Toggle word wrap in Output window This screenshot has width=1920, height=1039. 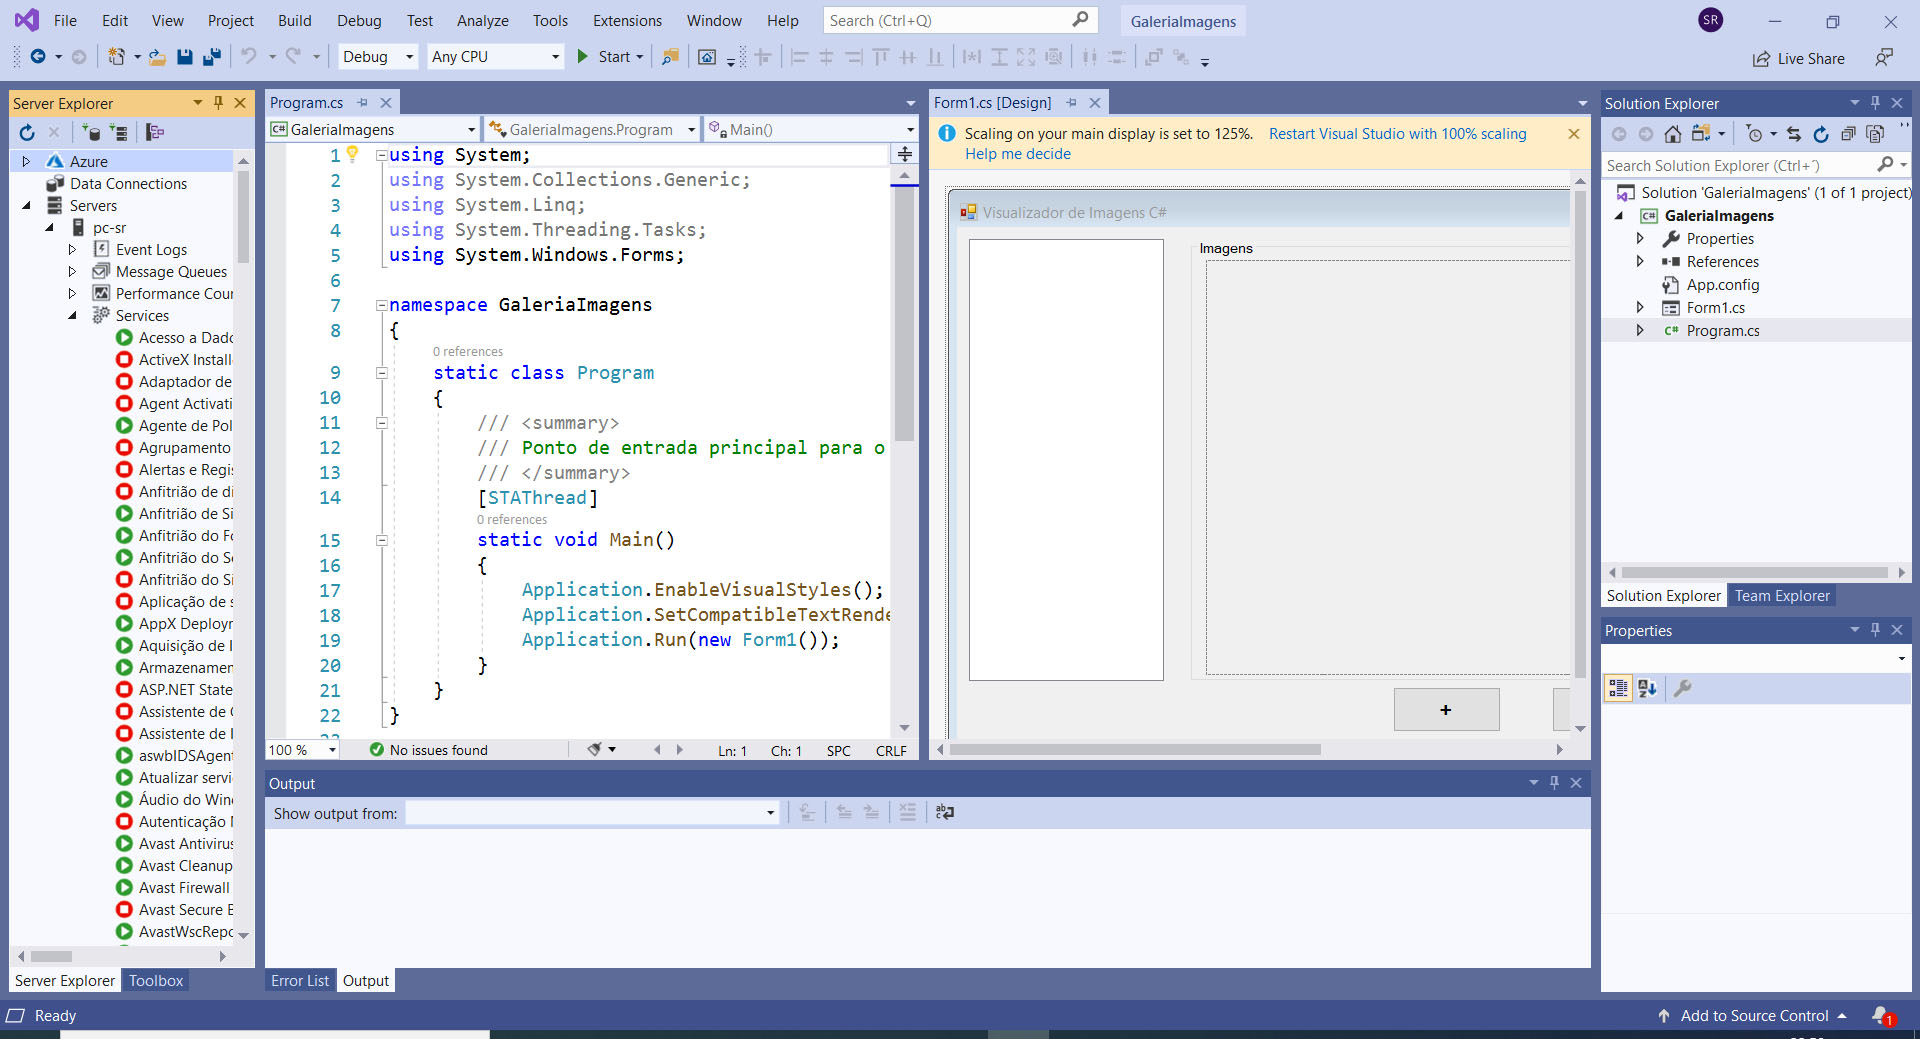[x=944, y=813]
